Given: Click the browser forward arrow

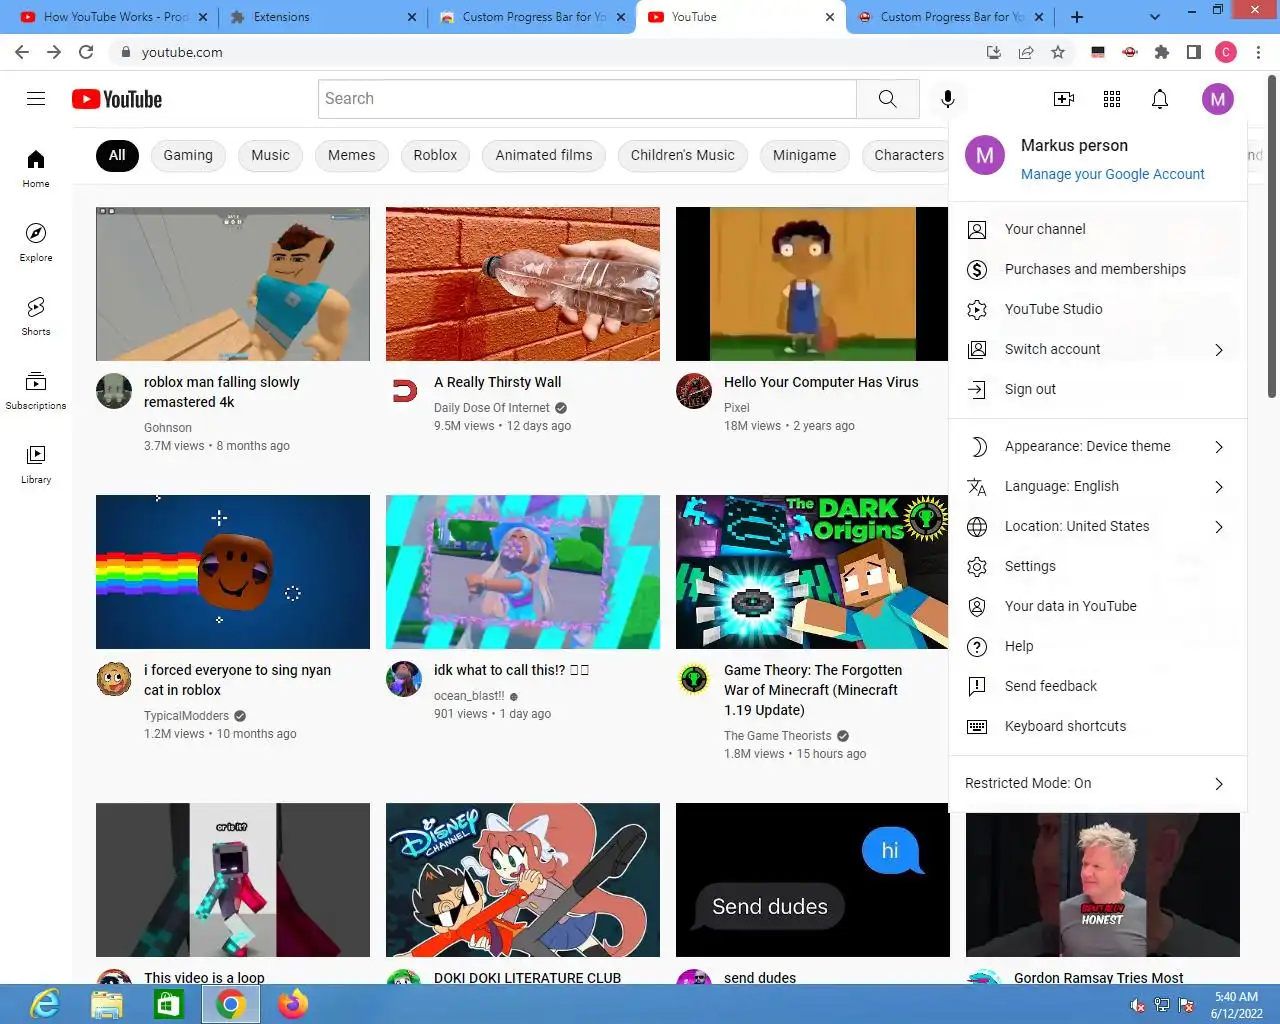Looking at the screenshot, I should 54,52.
